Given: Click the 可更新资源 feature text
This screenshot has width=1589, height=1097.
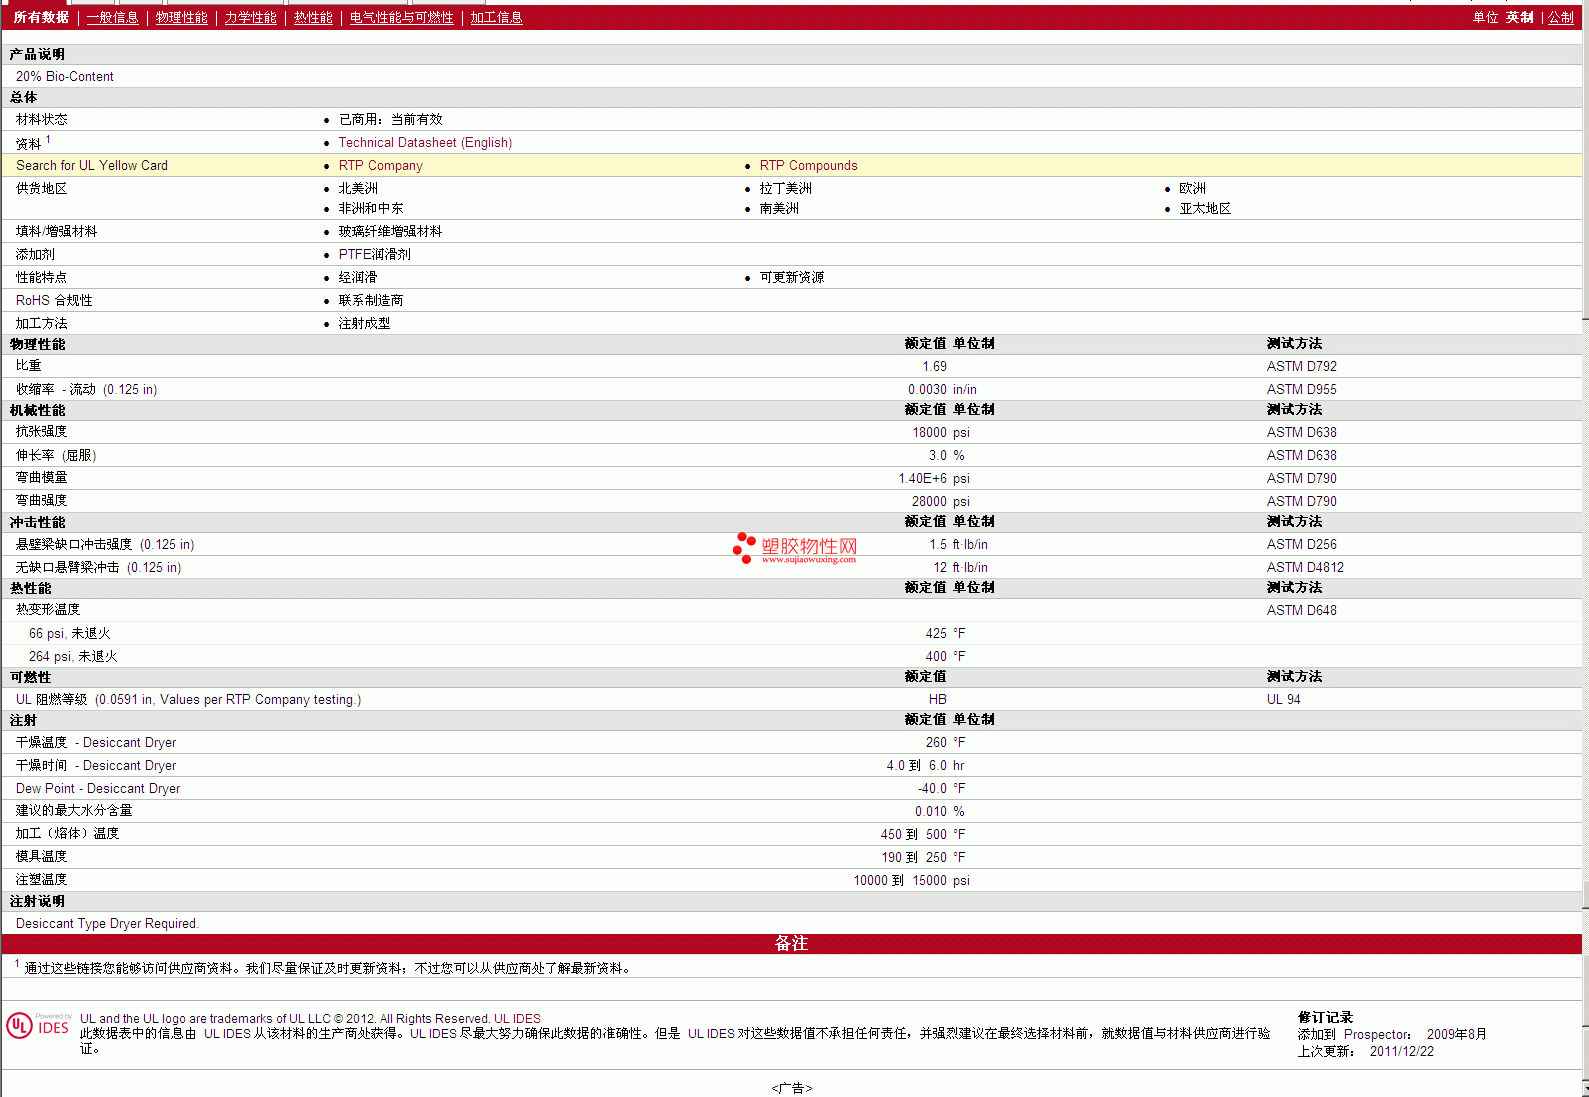Looking at the screenshot, I should [x=792, y=277].
